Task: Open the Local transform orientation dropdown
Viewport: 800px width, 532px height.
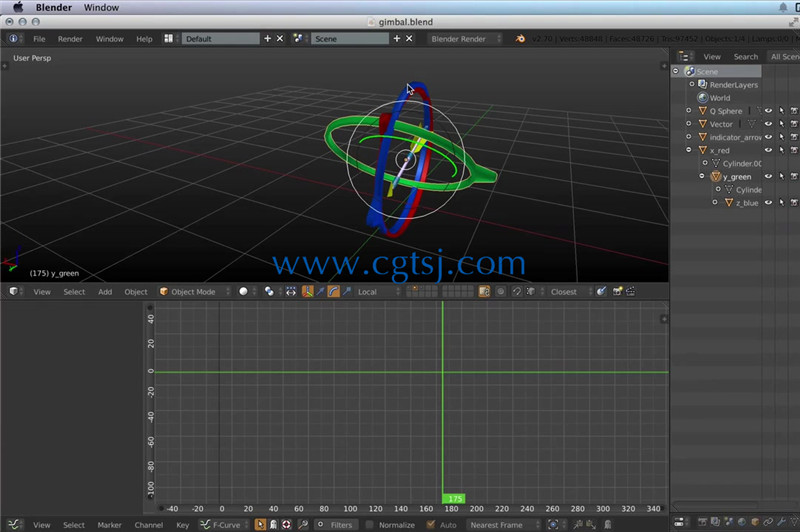Action: [x=379, y=291]
